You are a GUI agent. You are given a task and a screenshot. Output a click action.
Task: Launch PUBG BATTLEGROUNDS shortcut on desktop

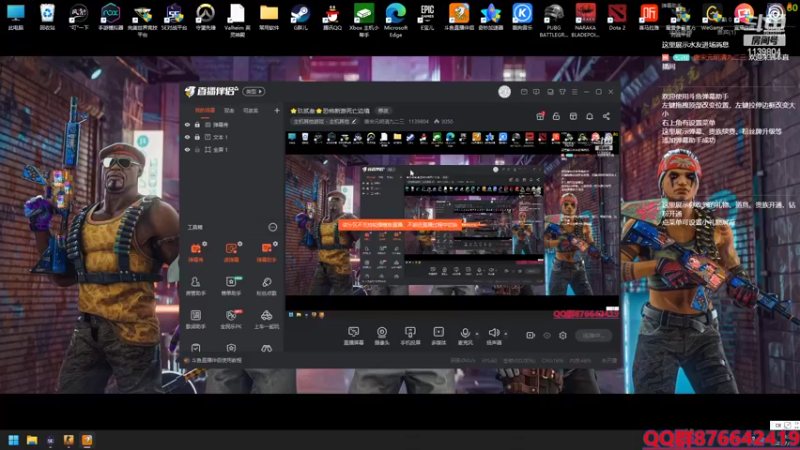tap(554, 19)
